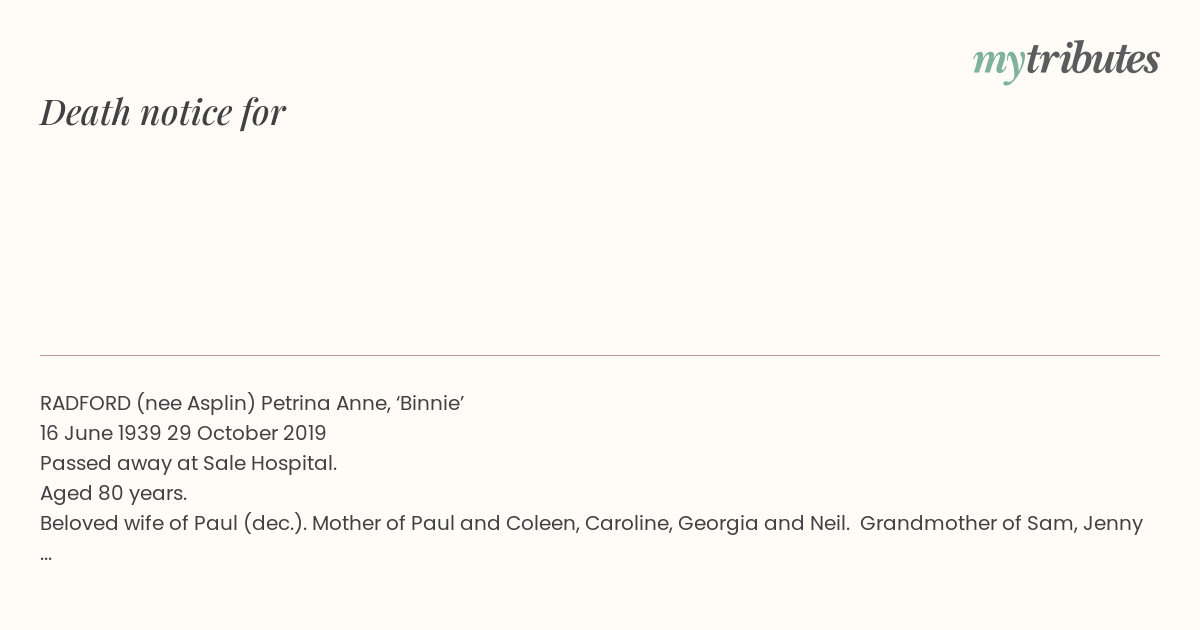Select the green "my" part of logo
This screenshot has width=1200, height=630.
(999, 64)
